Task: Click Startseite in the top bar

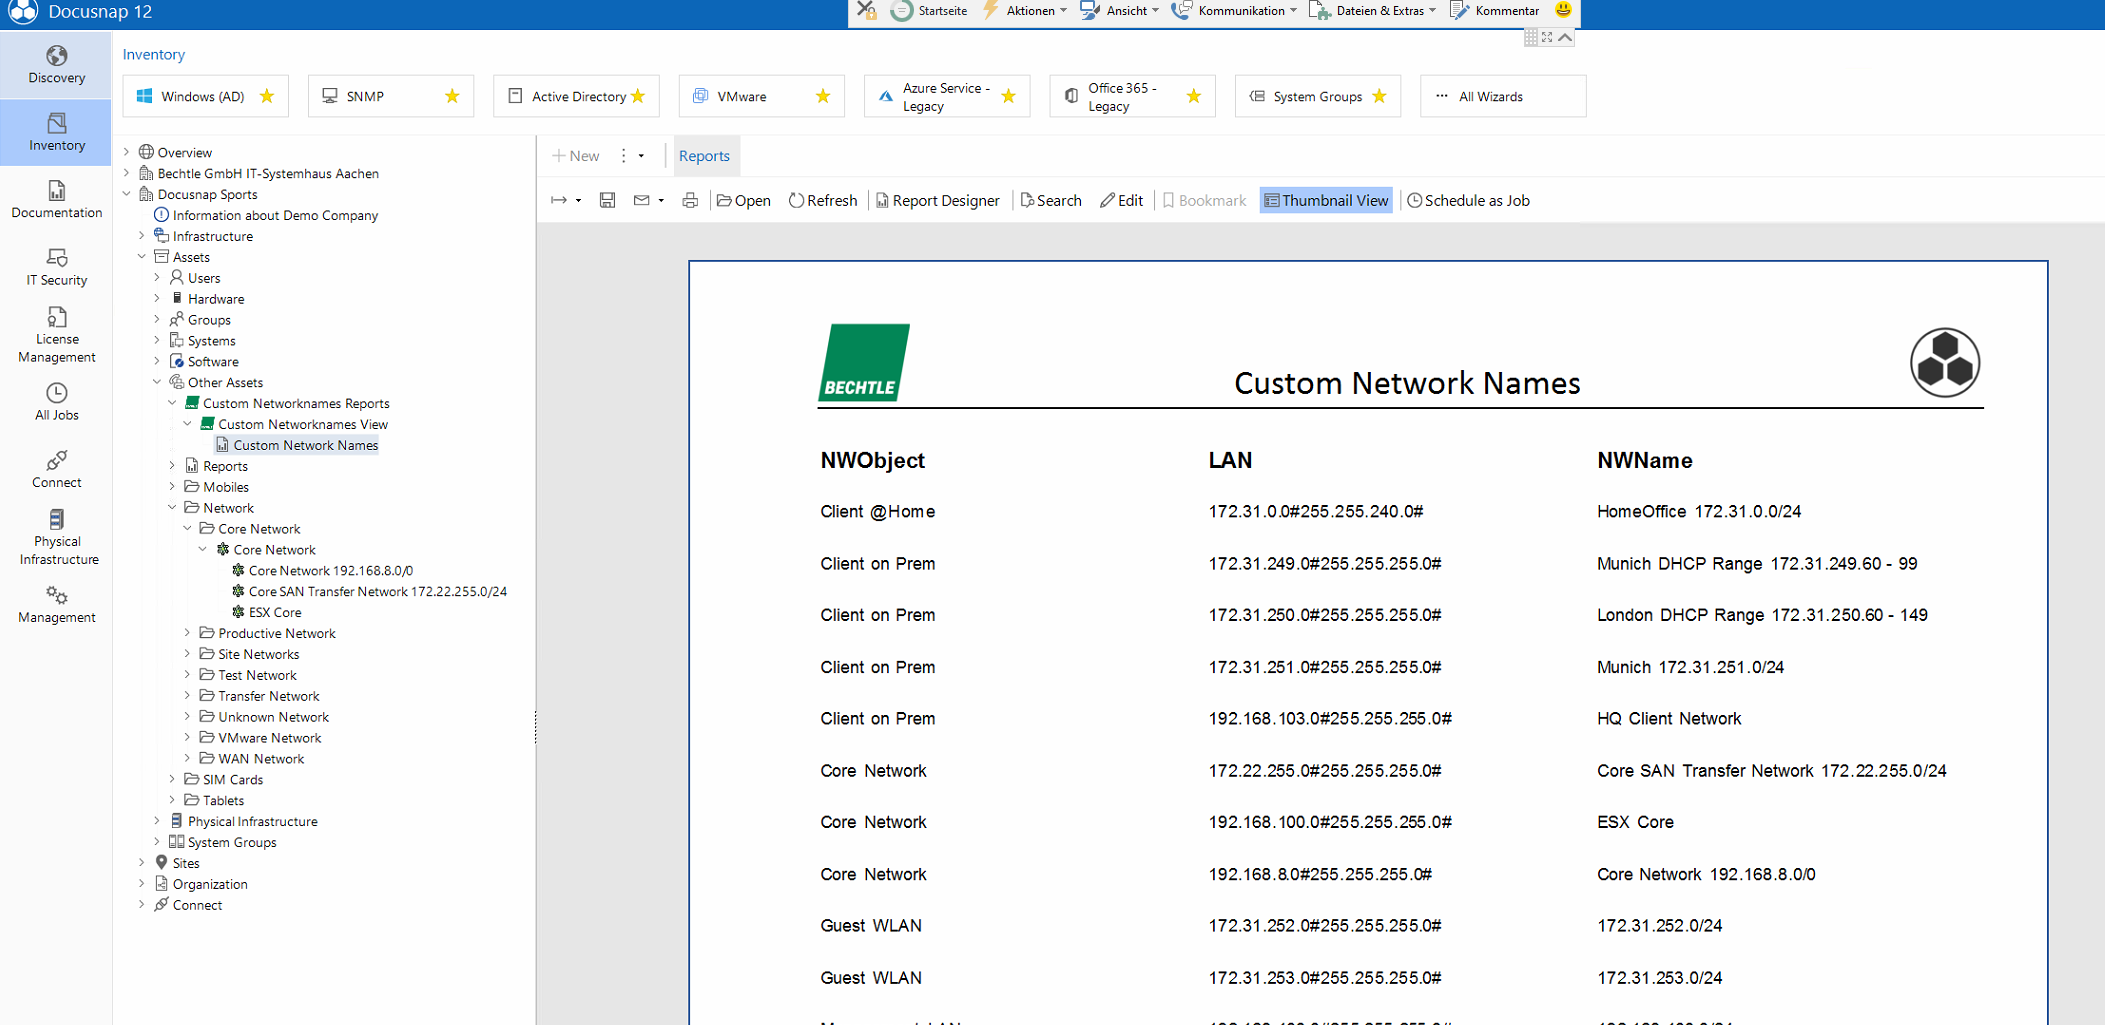Action: pyautogui.click(x=929, y=11)
